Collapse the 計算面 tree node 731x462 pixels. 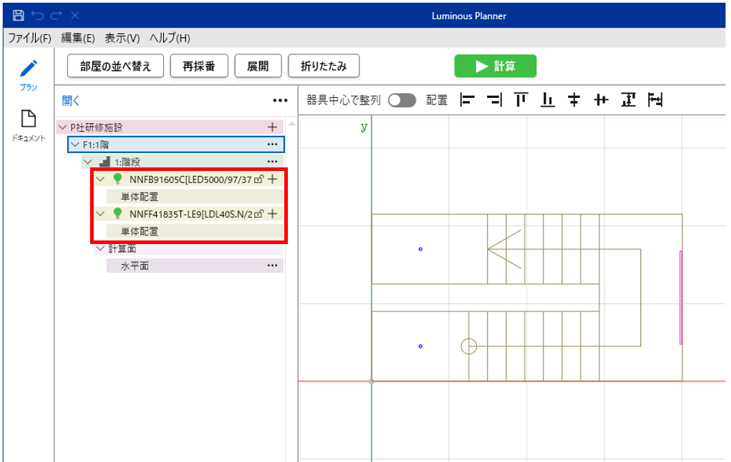click(100, 248)
